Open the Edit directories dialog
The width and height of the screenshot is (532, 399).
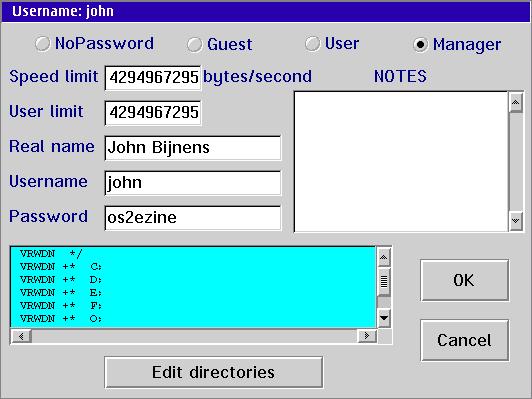pos(214,372)
